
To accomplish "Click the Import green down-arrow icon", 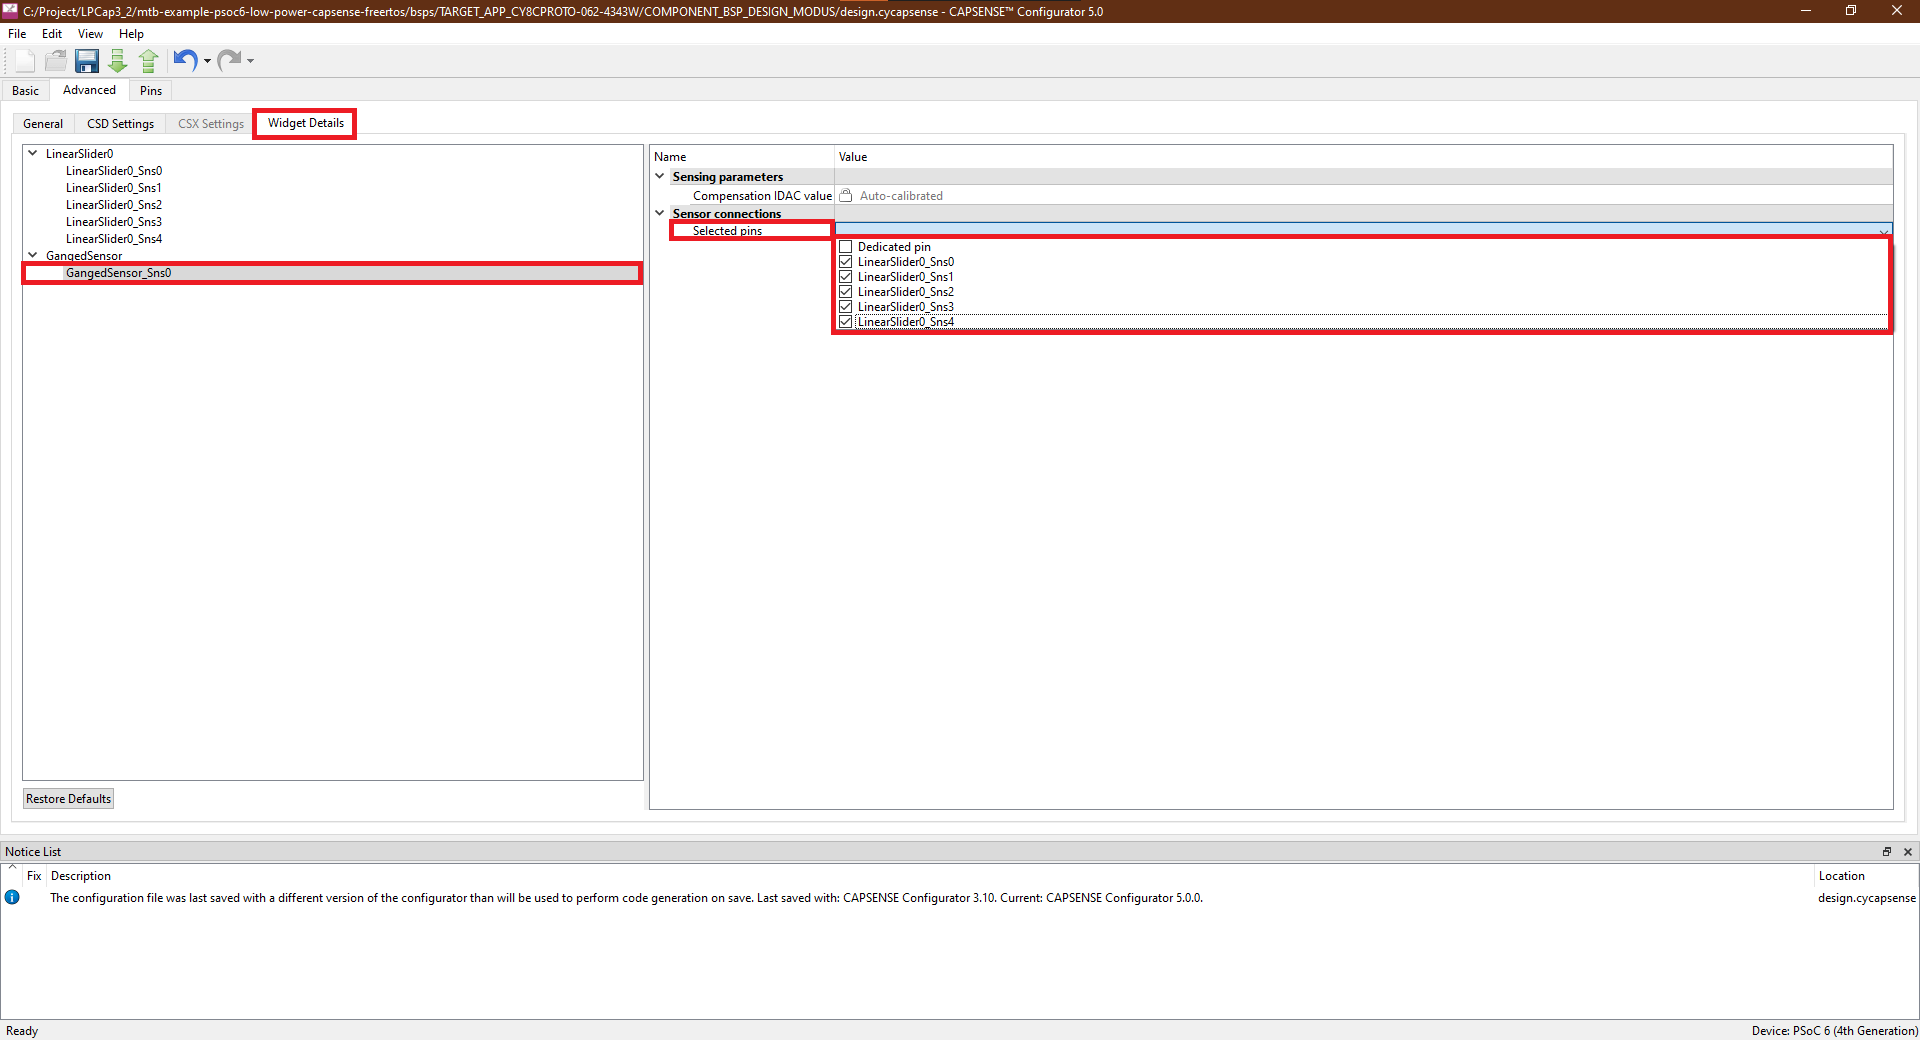I will click(x=118, y=61).
